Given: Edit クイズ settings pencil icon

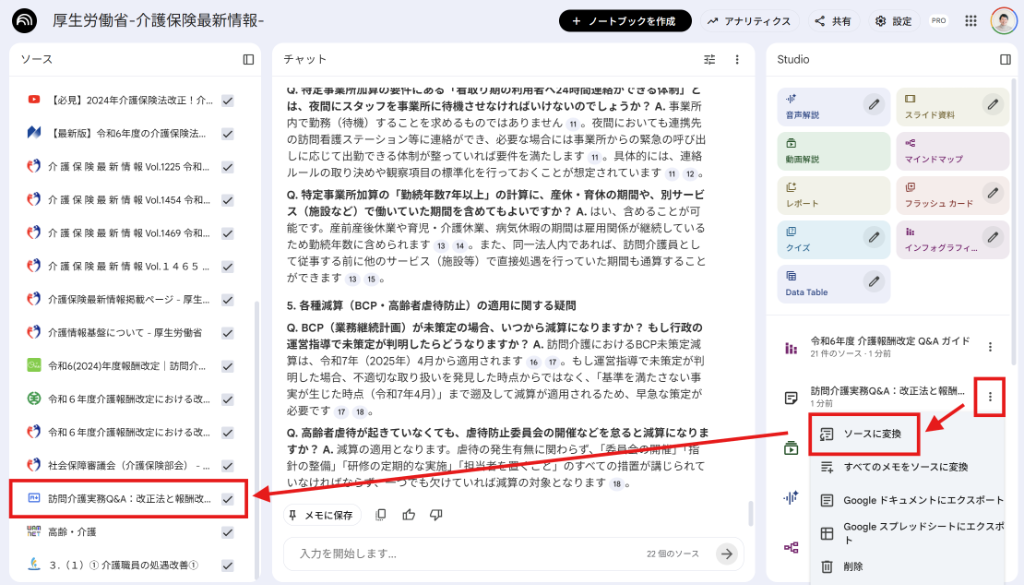Looking at the screenshot, I should click(874, 237).
